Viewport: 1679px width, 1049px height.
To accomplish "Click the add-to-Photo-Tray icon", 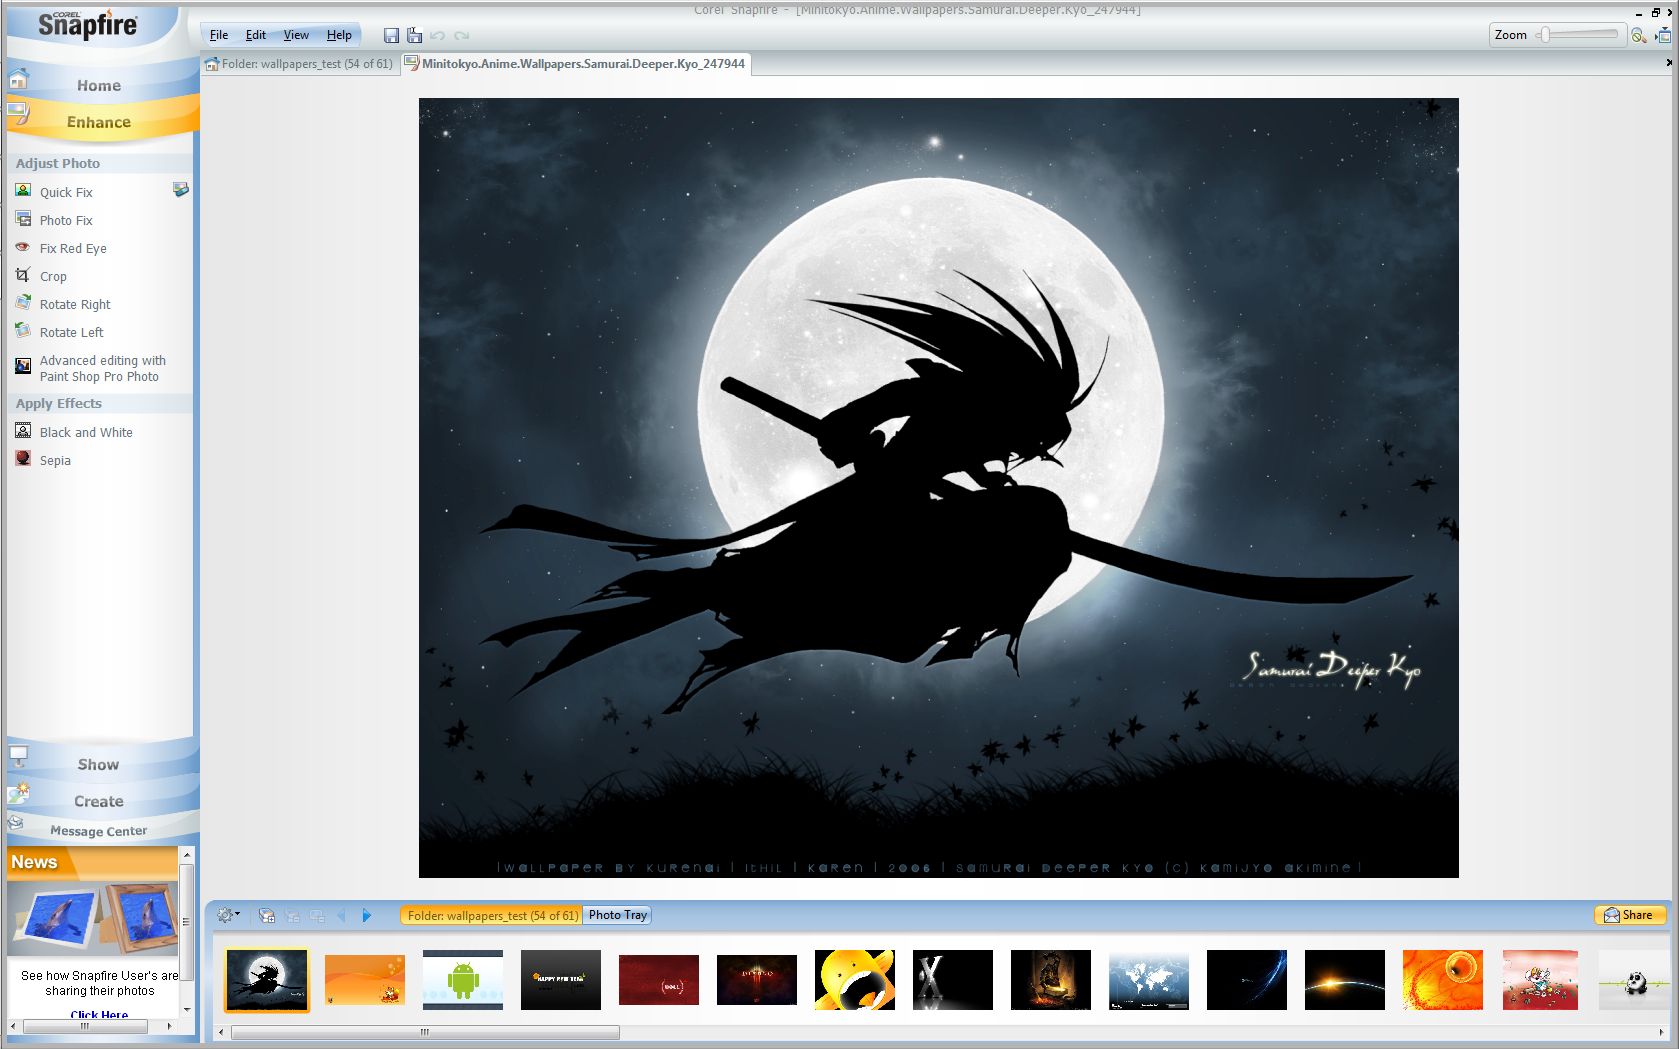I will pos(267,915).
